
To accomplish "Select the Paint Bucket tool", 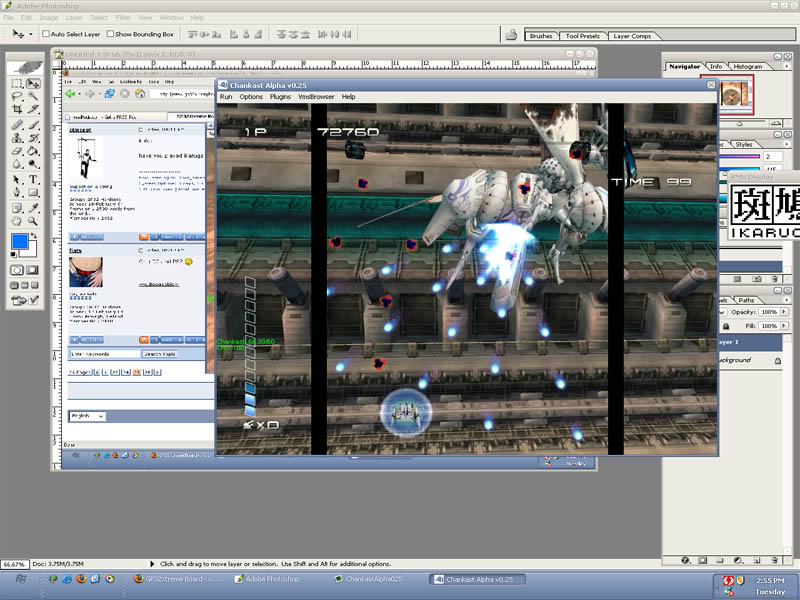I will (x=33, y=152).
